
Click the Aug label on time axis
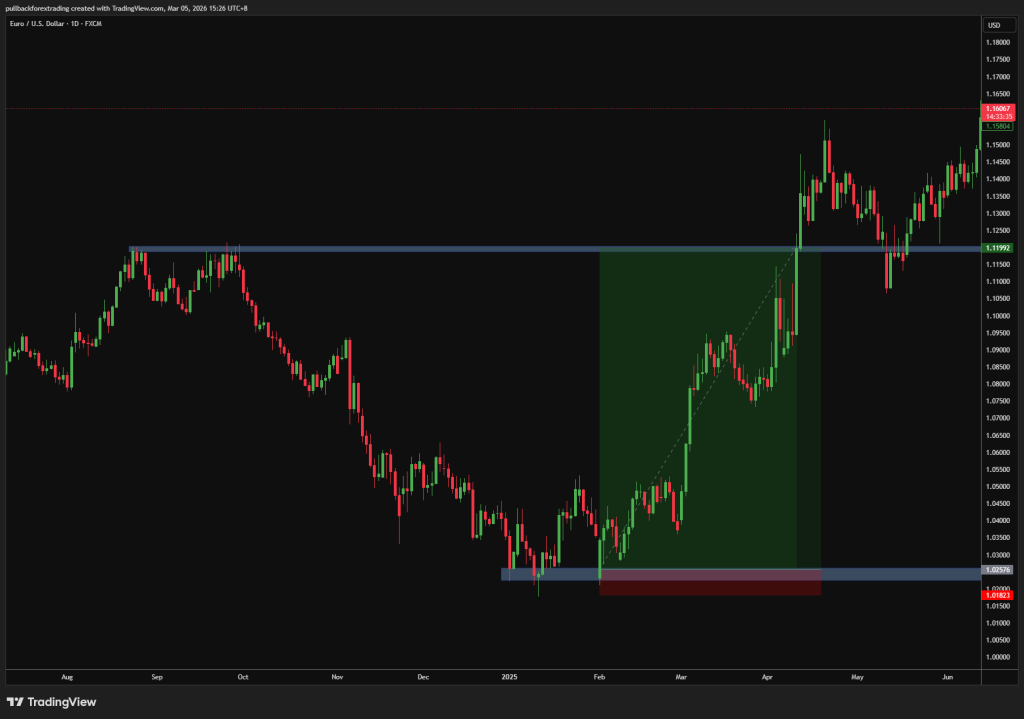point(67,676)
